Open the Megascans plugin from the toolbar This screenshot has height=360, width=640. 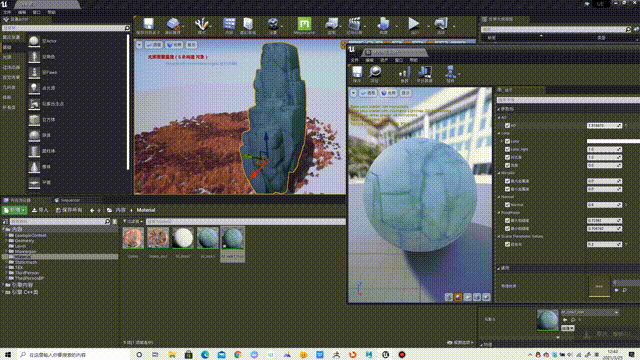click(x=304, y=25)
